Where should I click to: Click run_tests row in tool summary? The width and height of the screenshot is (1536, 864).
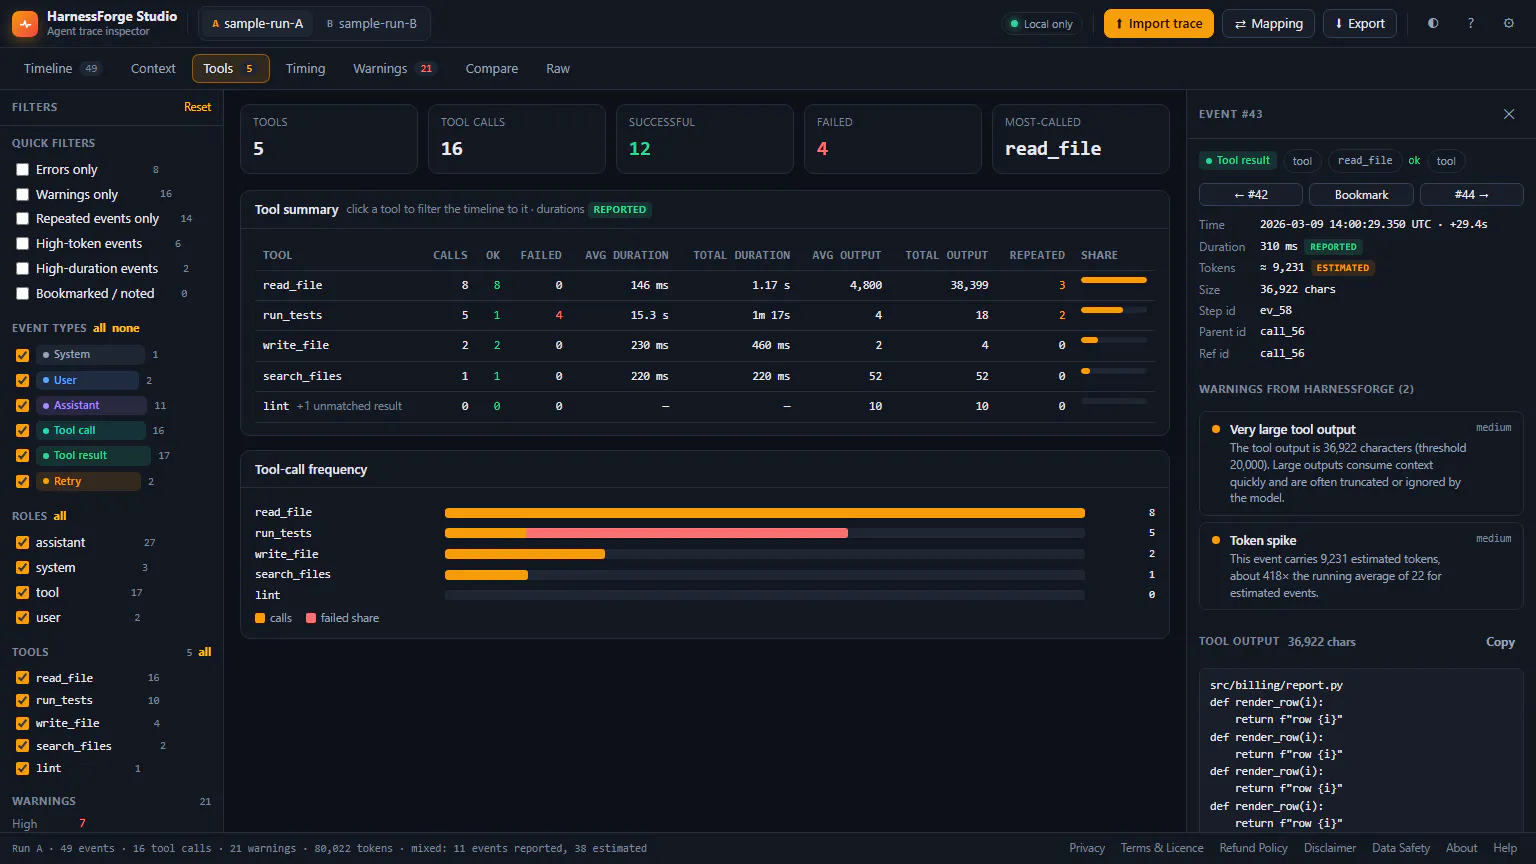704,315
